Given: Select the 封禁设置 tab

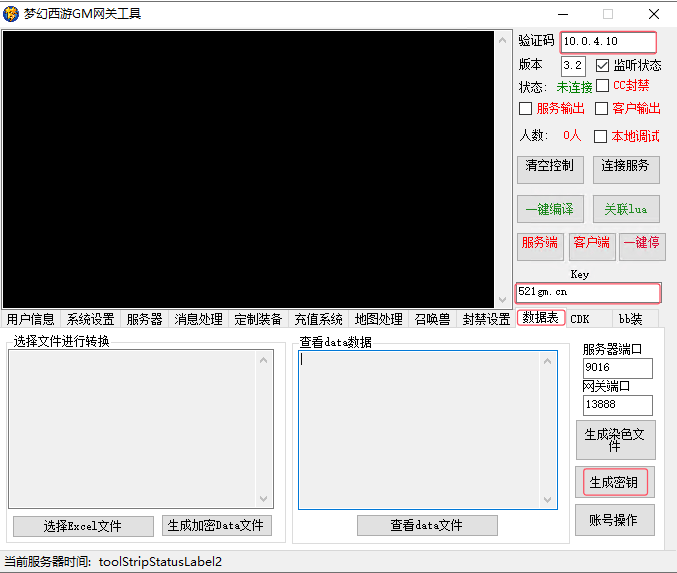Looking at the screenshot, I should point(486,319).
